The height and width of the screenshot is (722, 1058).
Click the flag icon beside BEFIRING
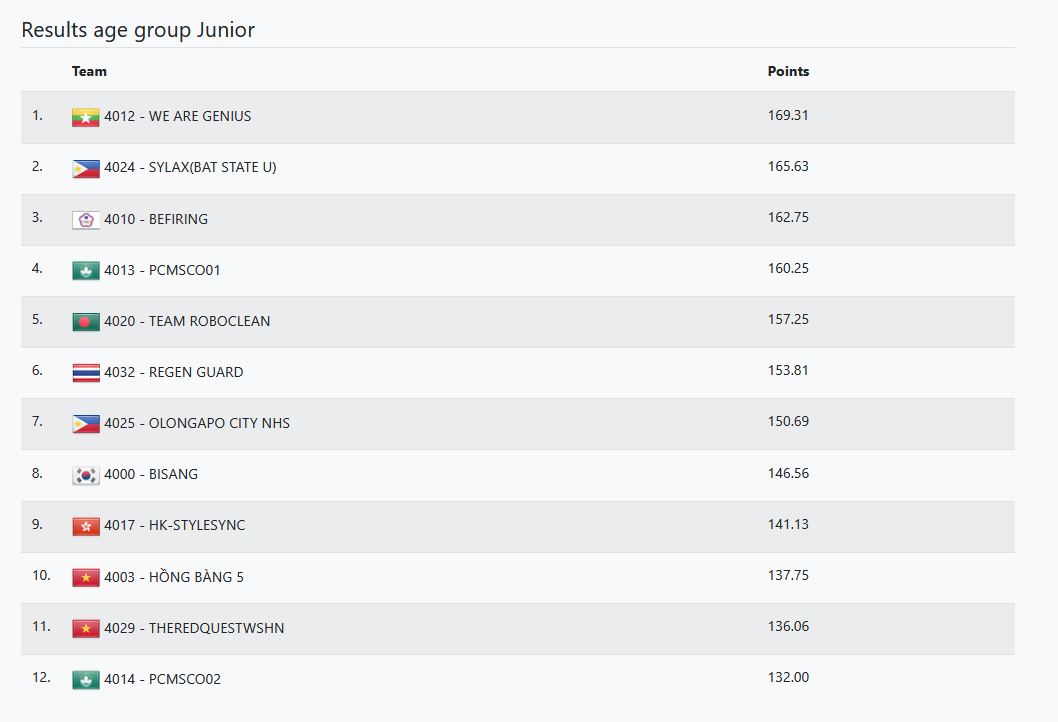(x=86, y=220)
